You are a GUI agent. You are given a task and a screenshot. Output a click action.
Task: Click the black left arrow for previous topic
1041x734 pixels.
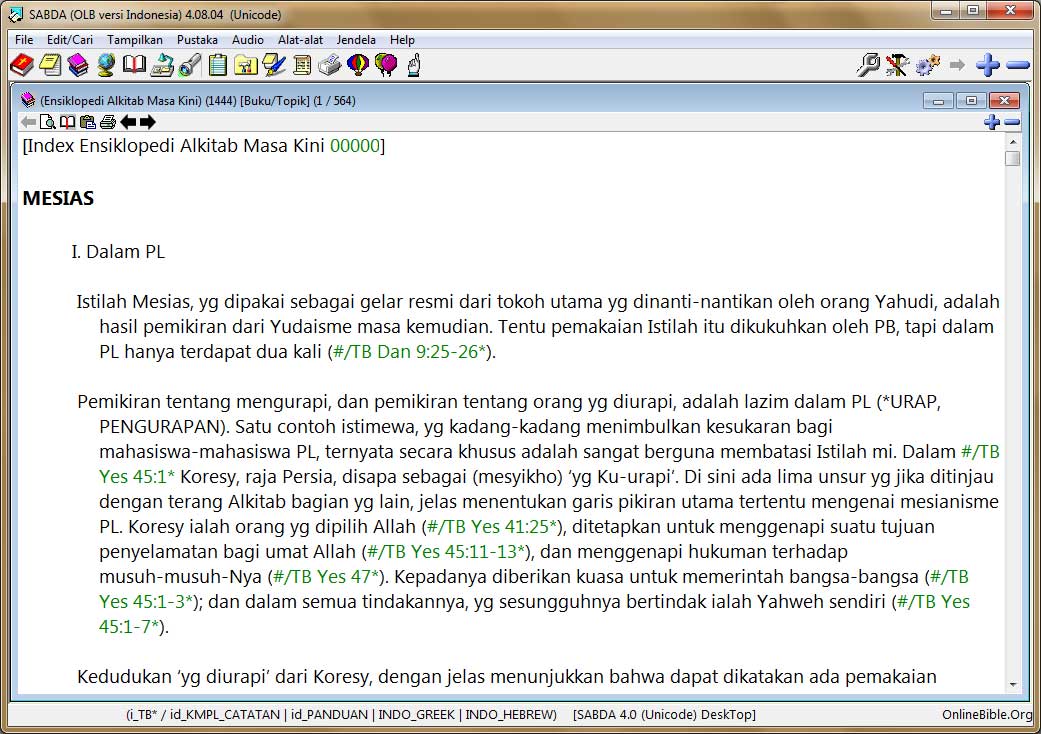(x=128, y=122)
